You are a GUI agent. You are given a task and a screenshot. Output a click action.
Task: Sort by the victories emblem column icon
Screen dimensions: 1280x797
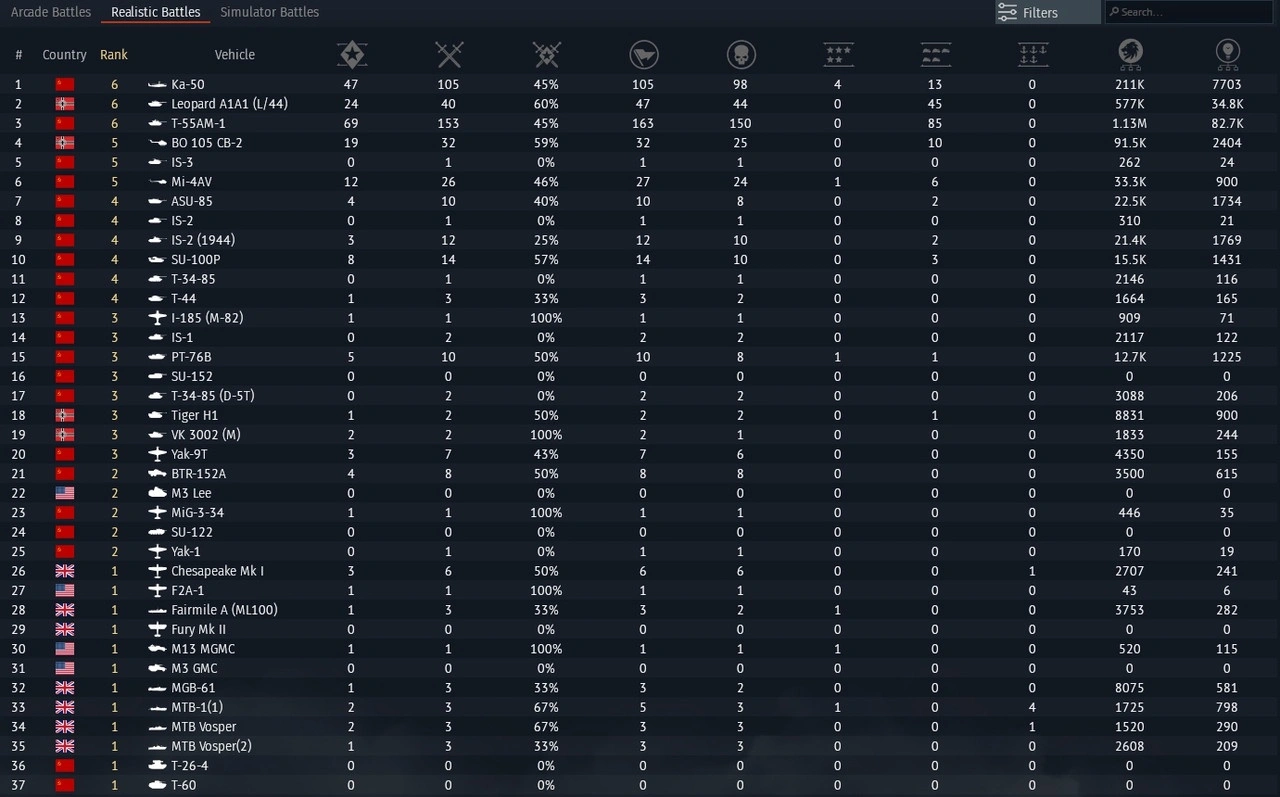[x=351, y=54]
